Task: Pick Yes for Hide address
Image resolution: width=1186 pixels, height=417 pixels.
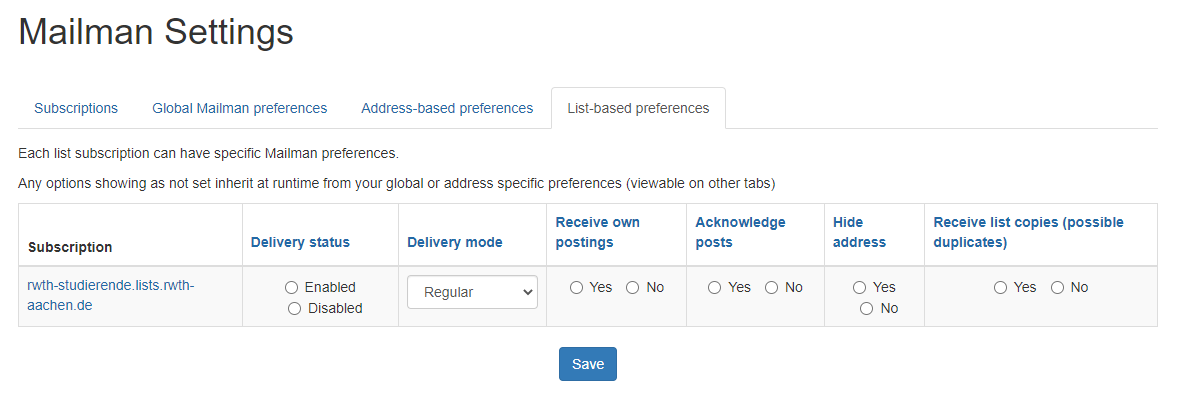Action: [859, 288]
